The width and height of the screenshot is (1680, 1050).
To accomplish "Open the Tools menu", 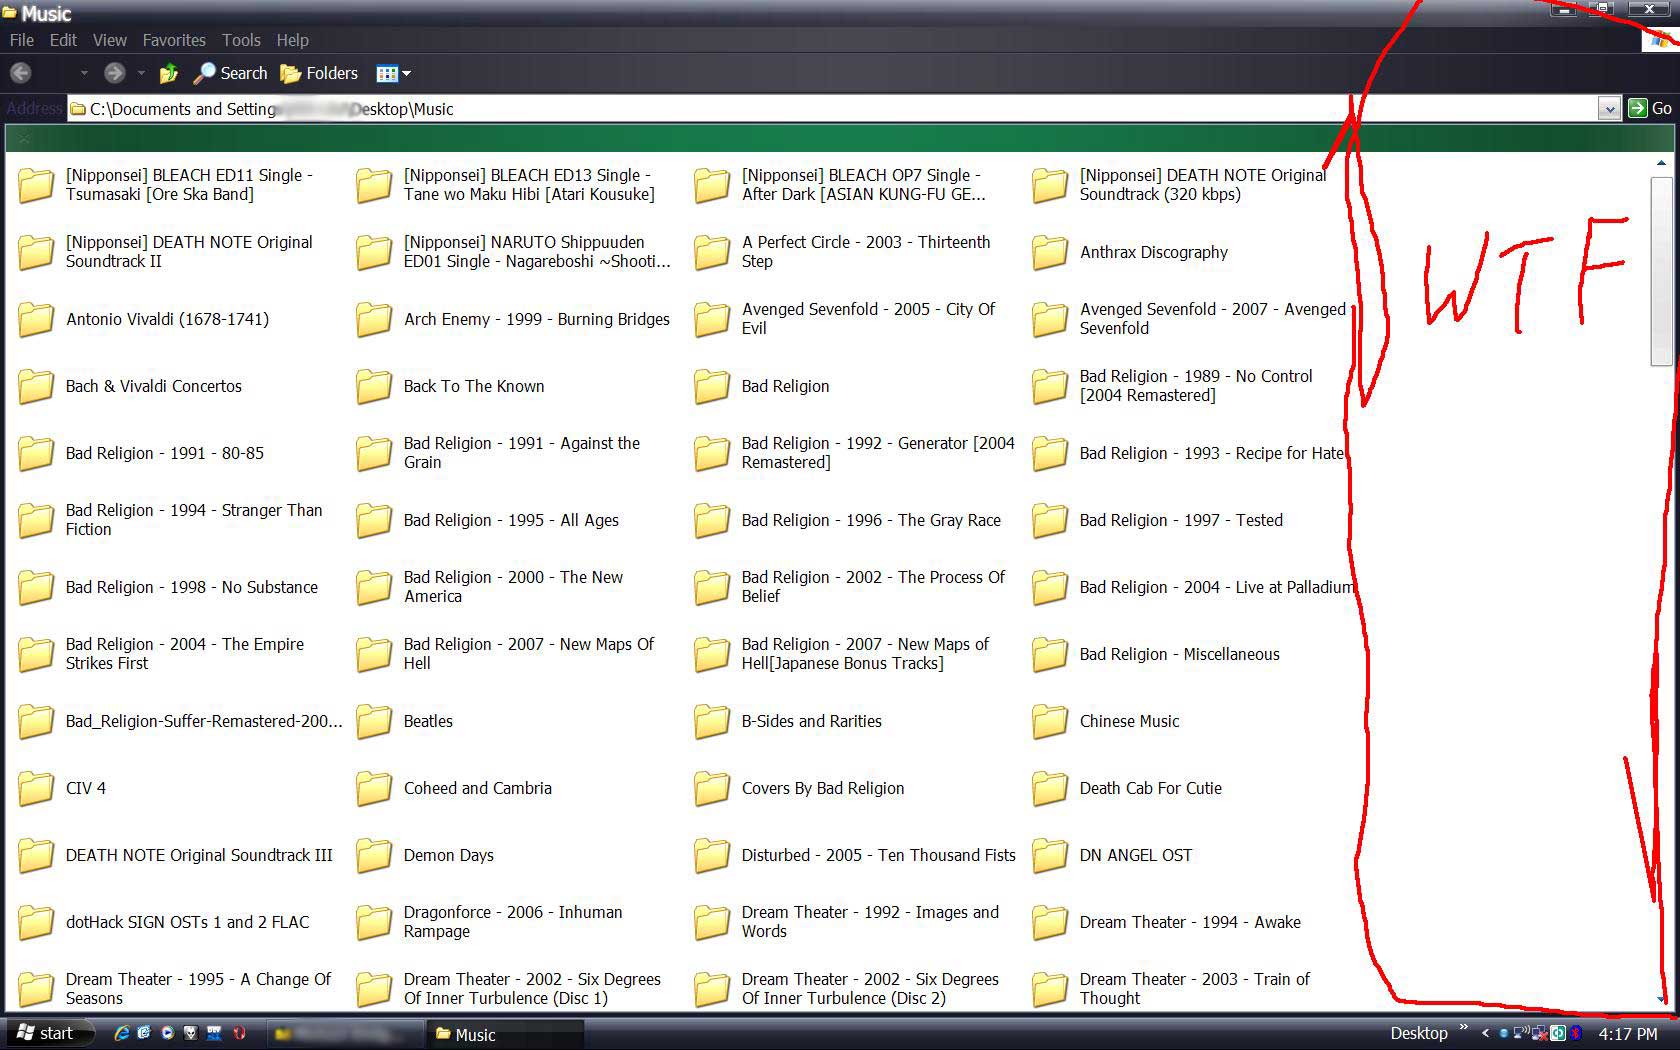I will coord(241,40).
